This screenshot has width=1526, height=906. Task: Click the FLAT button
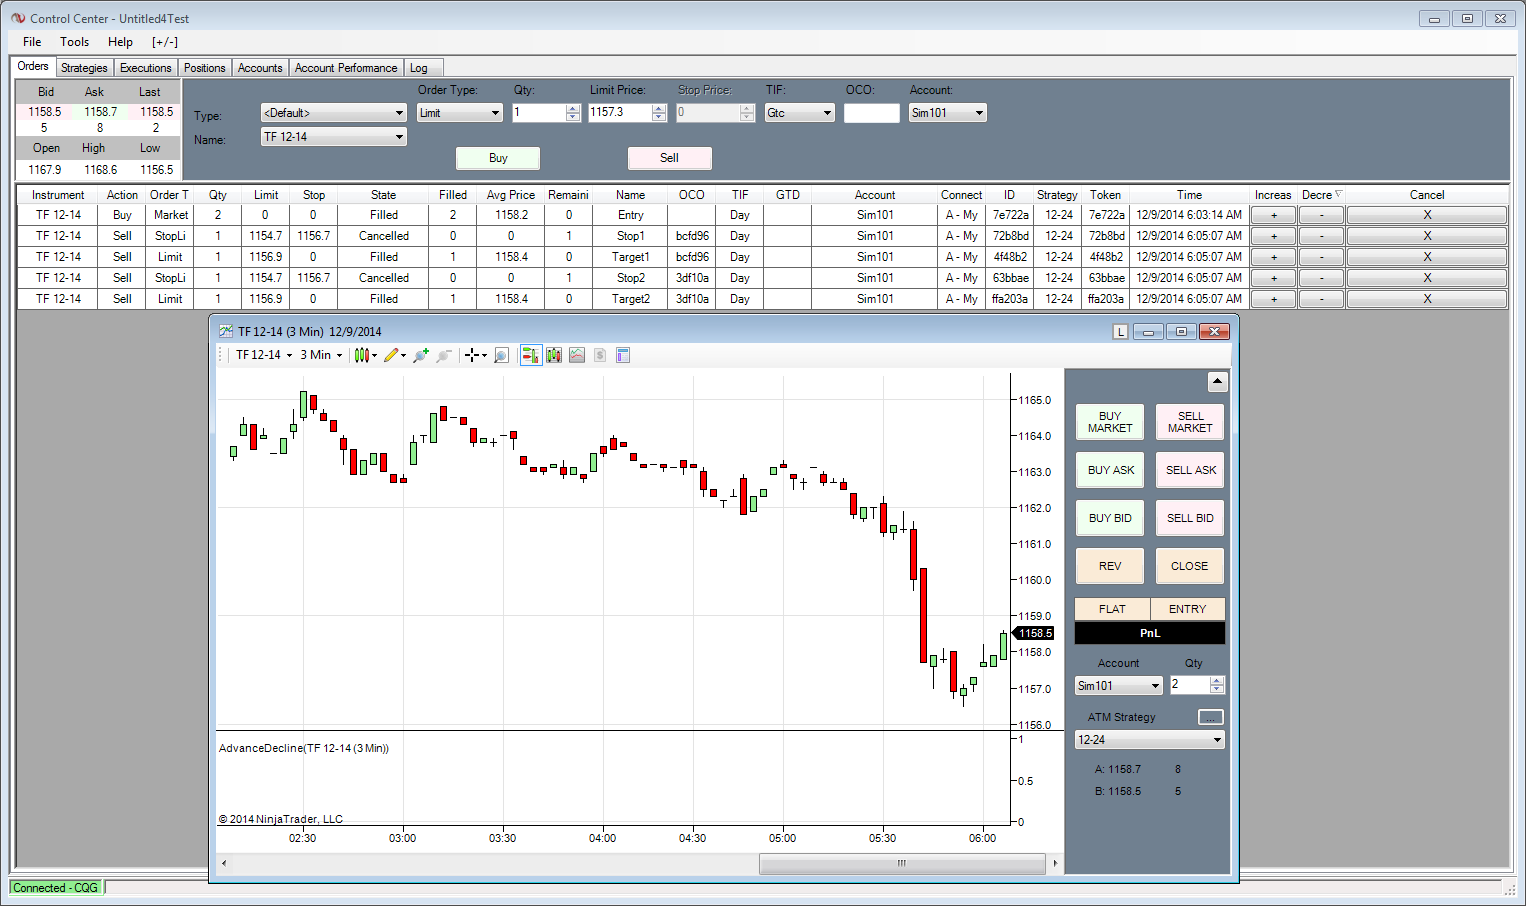click(1112, 609)
